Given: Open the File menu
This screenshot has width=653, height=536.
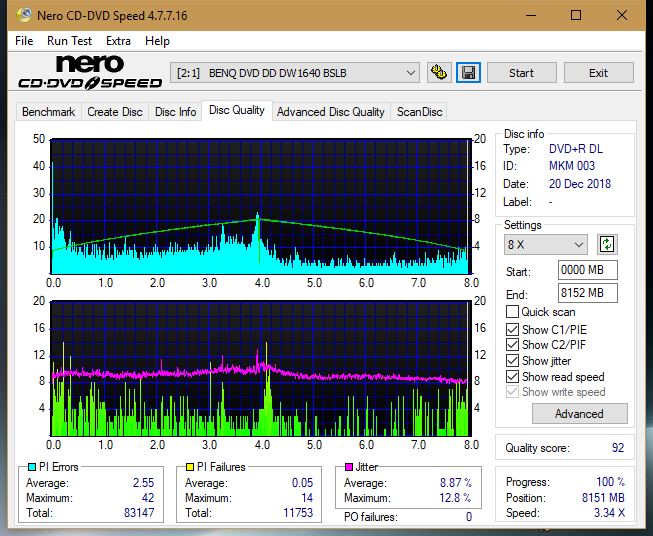Looking at the screenshot, I should pyautogui.click(x=24, y=41).
